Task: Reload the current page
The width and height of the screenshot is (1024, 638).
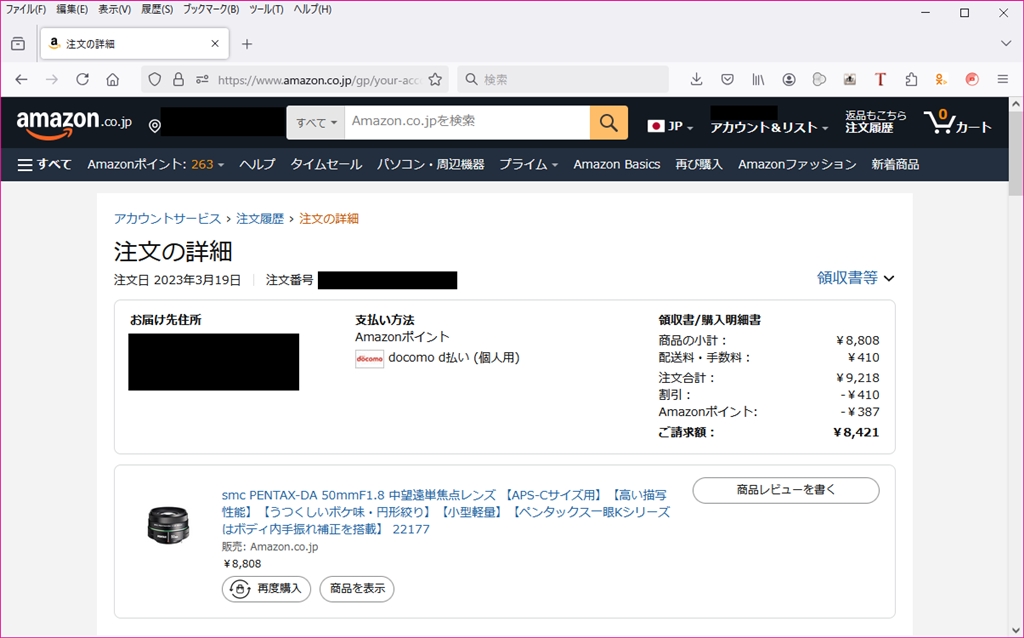Action: 82,80
